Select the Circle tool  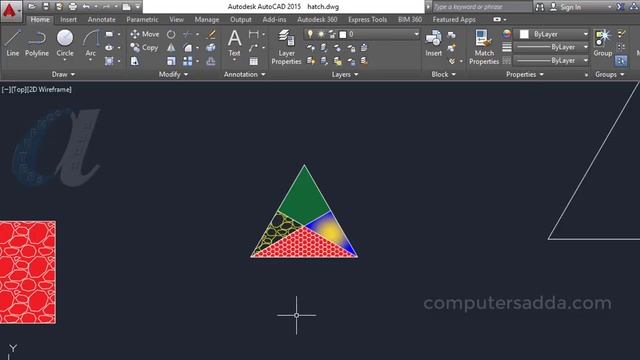(x=65, y=43)
